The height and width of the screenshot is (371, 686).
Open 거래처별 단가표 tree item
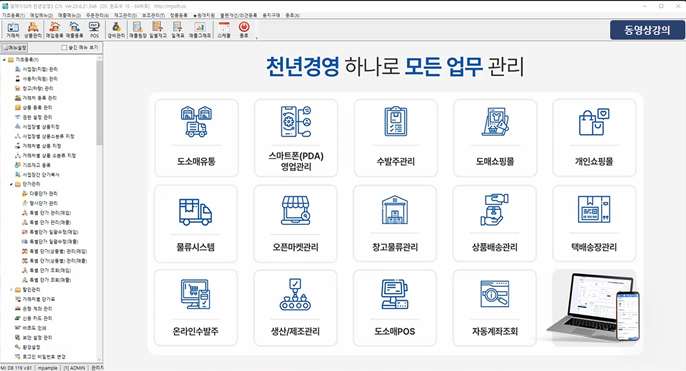(35, 299)
